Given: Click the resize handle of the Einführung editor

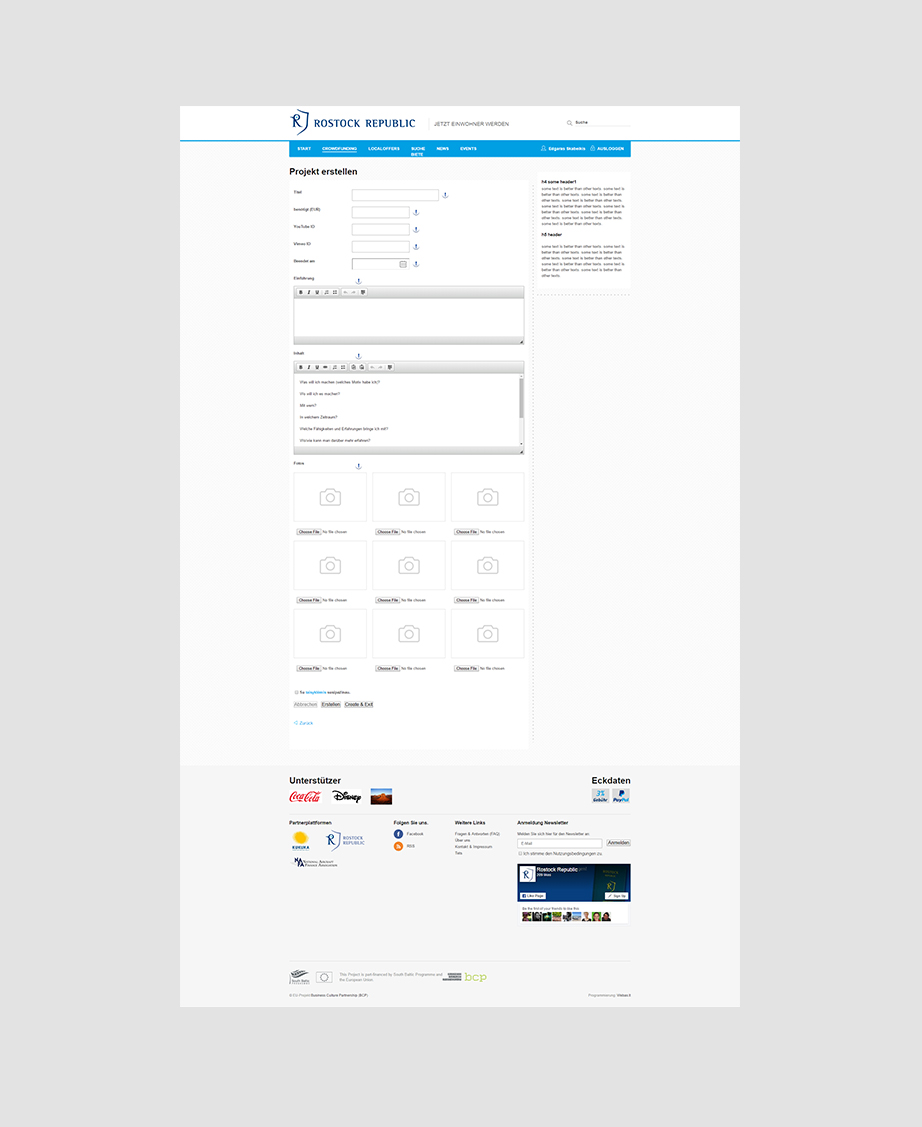Looking at the screenshot, I should pos(520,342).
